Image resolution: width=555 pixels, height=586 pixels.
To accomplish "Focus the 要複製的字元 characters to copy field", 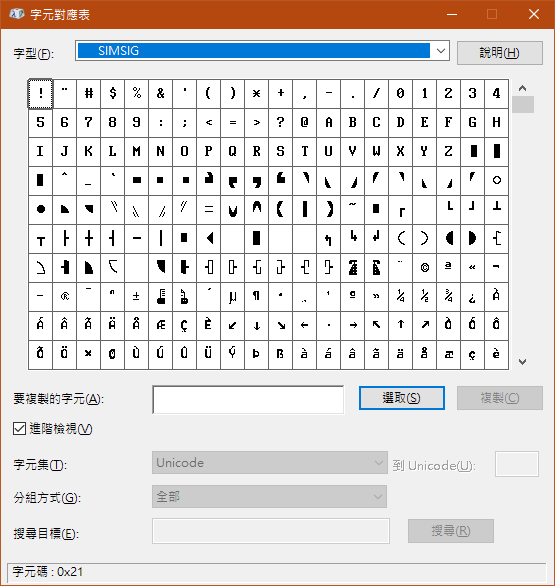I will pos(248,400).
